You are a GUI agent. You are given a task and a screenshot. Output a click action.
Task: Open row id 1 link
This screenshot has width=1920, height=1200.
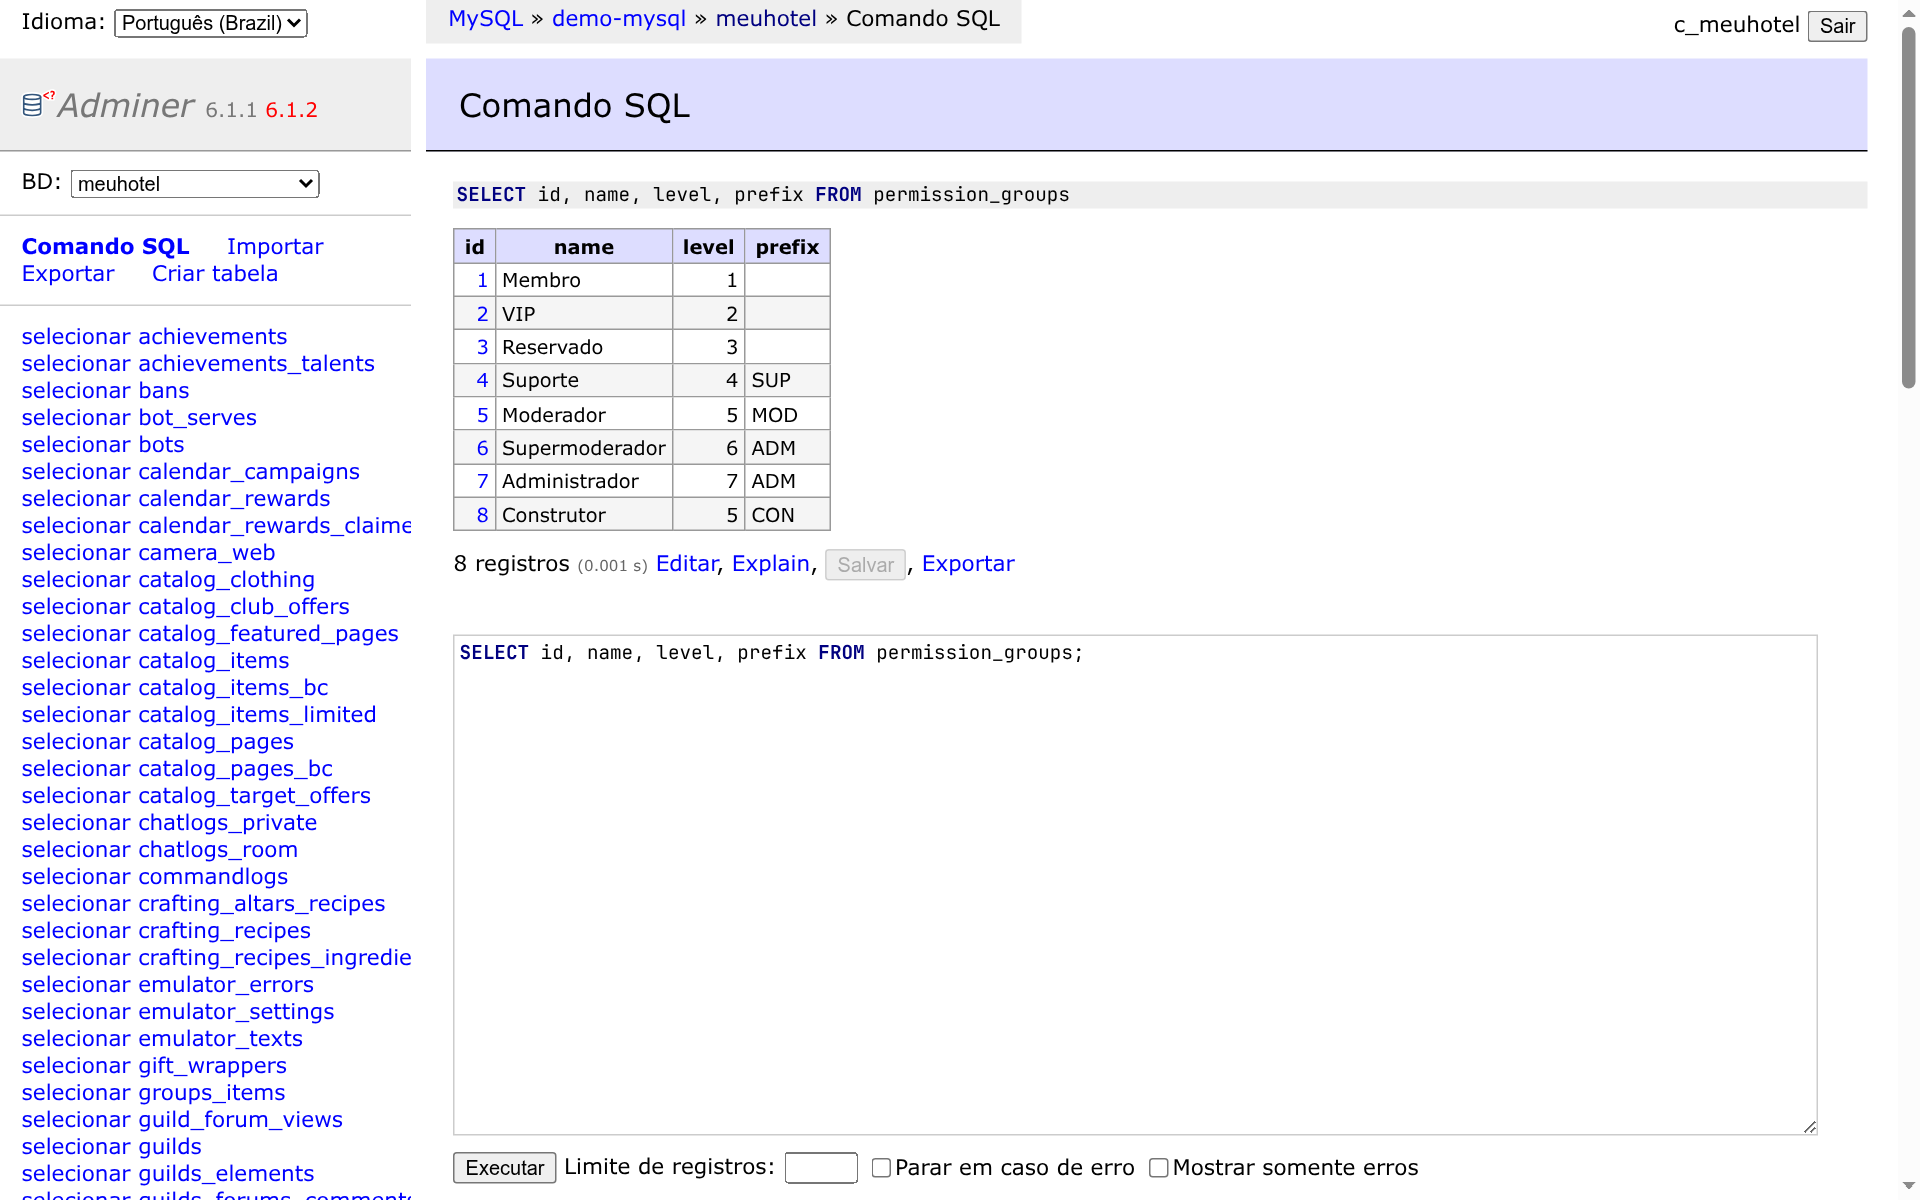point(482,280)
